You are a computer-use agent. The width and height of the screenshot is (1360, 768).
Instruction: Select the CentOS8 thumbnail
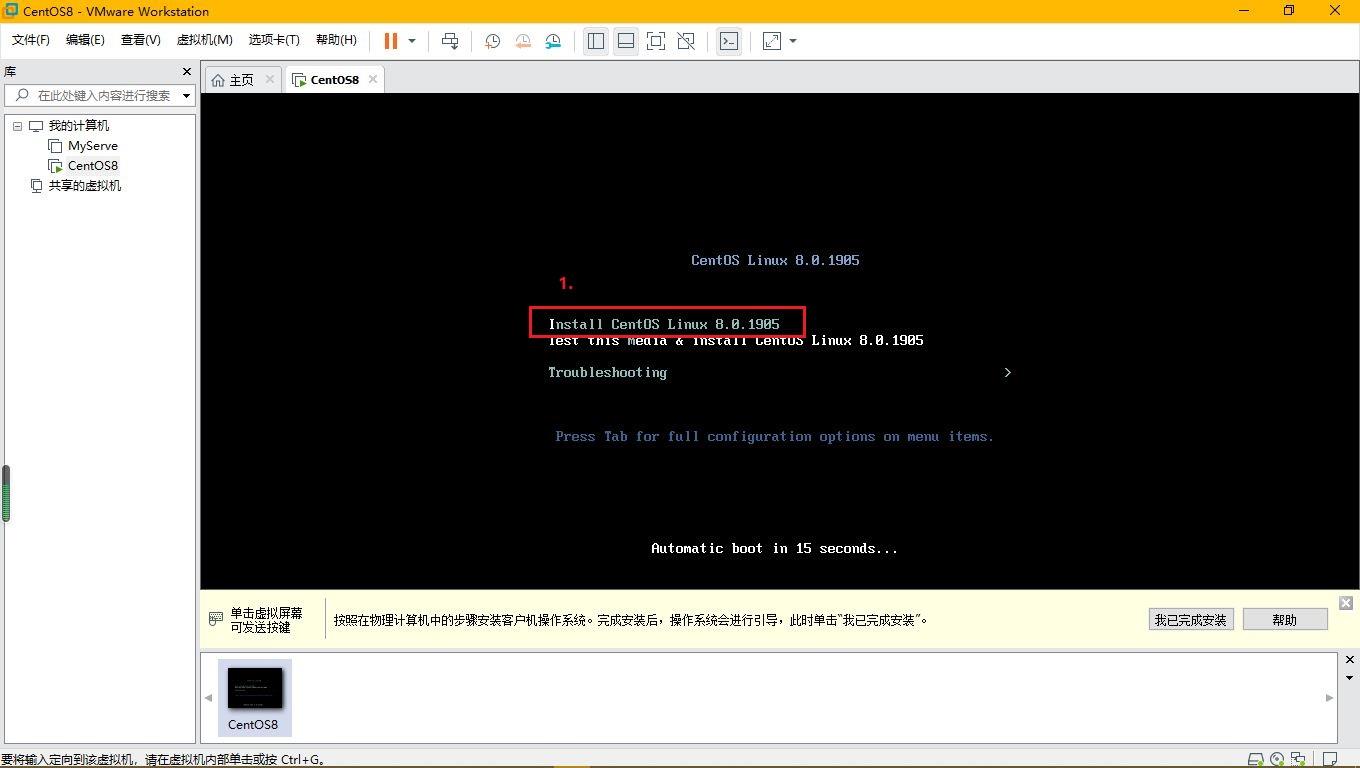[x=255, y=698]
